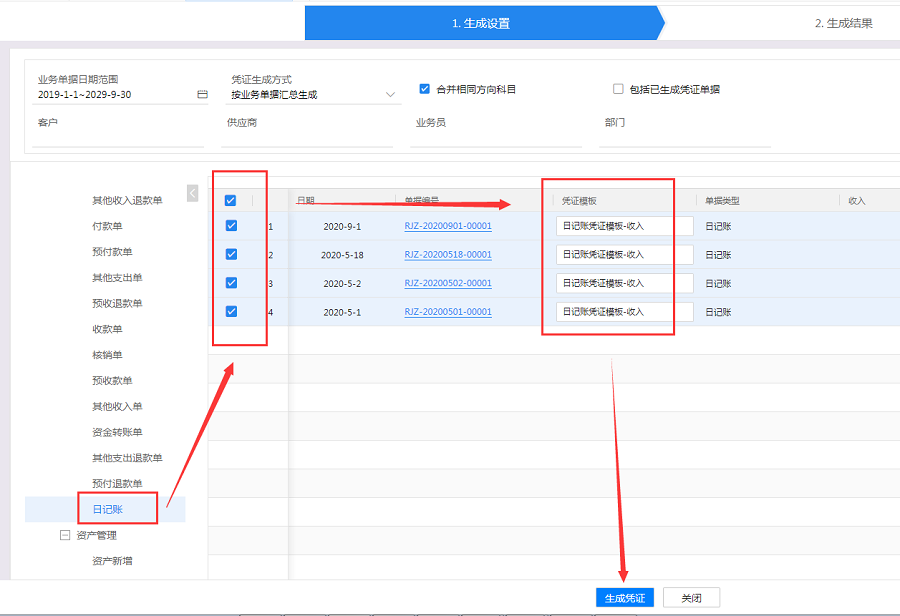Switch to the 2. 生成结果 step
The image size is (900, 616).
pos(843,23)
